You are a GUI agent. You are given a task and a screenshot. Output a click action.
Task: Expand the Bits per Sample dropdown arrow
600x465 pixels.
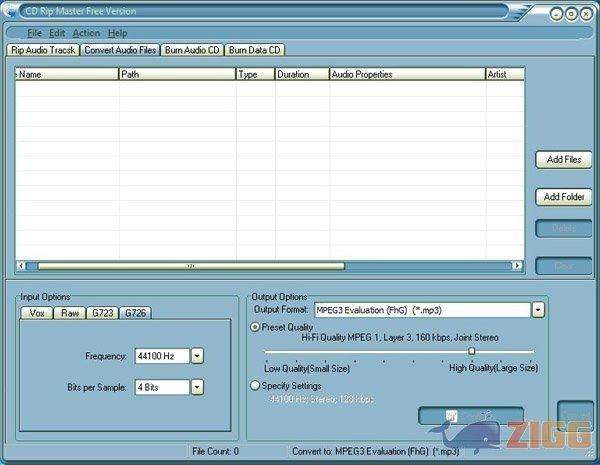(197, 387)
